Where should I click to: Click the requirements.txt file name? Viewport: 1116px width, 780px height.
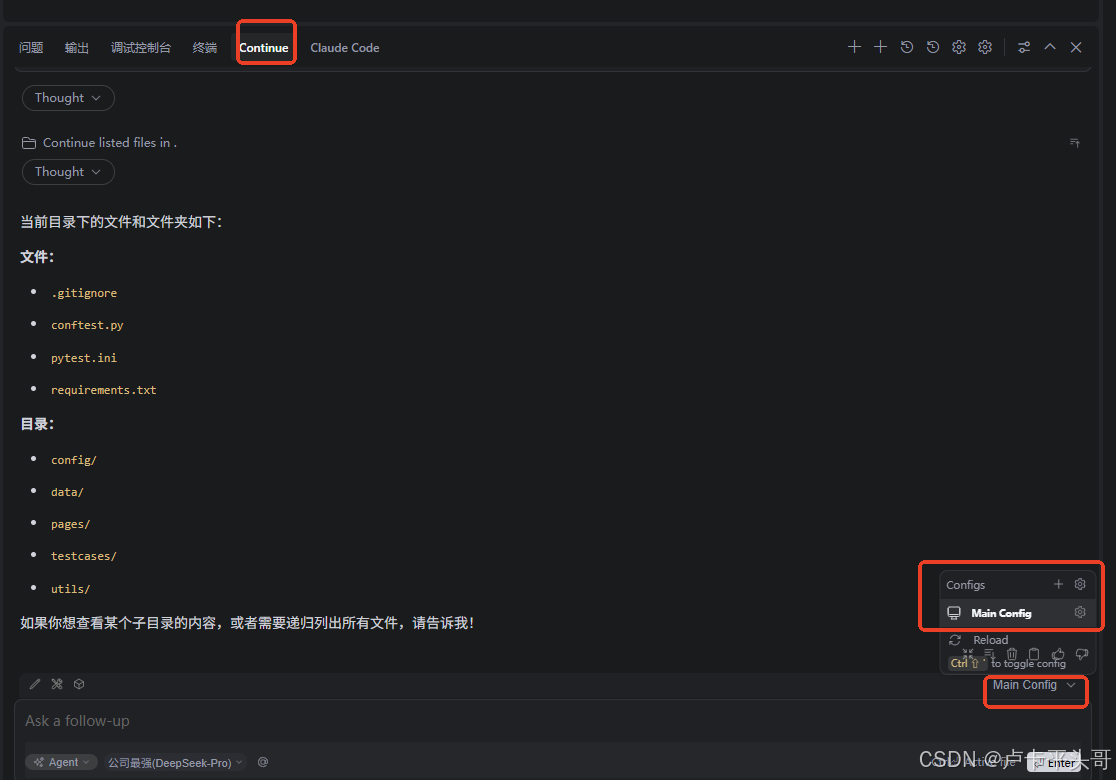tap(103, 390)
